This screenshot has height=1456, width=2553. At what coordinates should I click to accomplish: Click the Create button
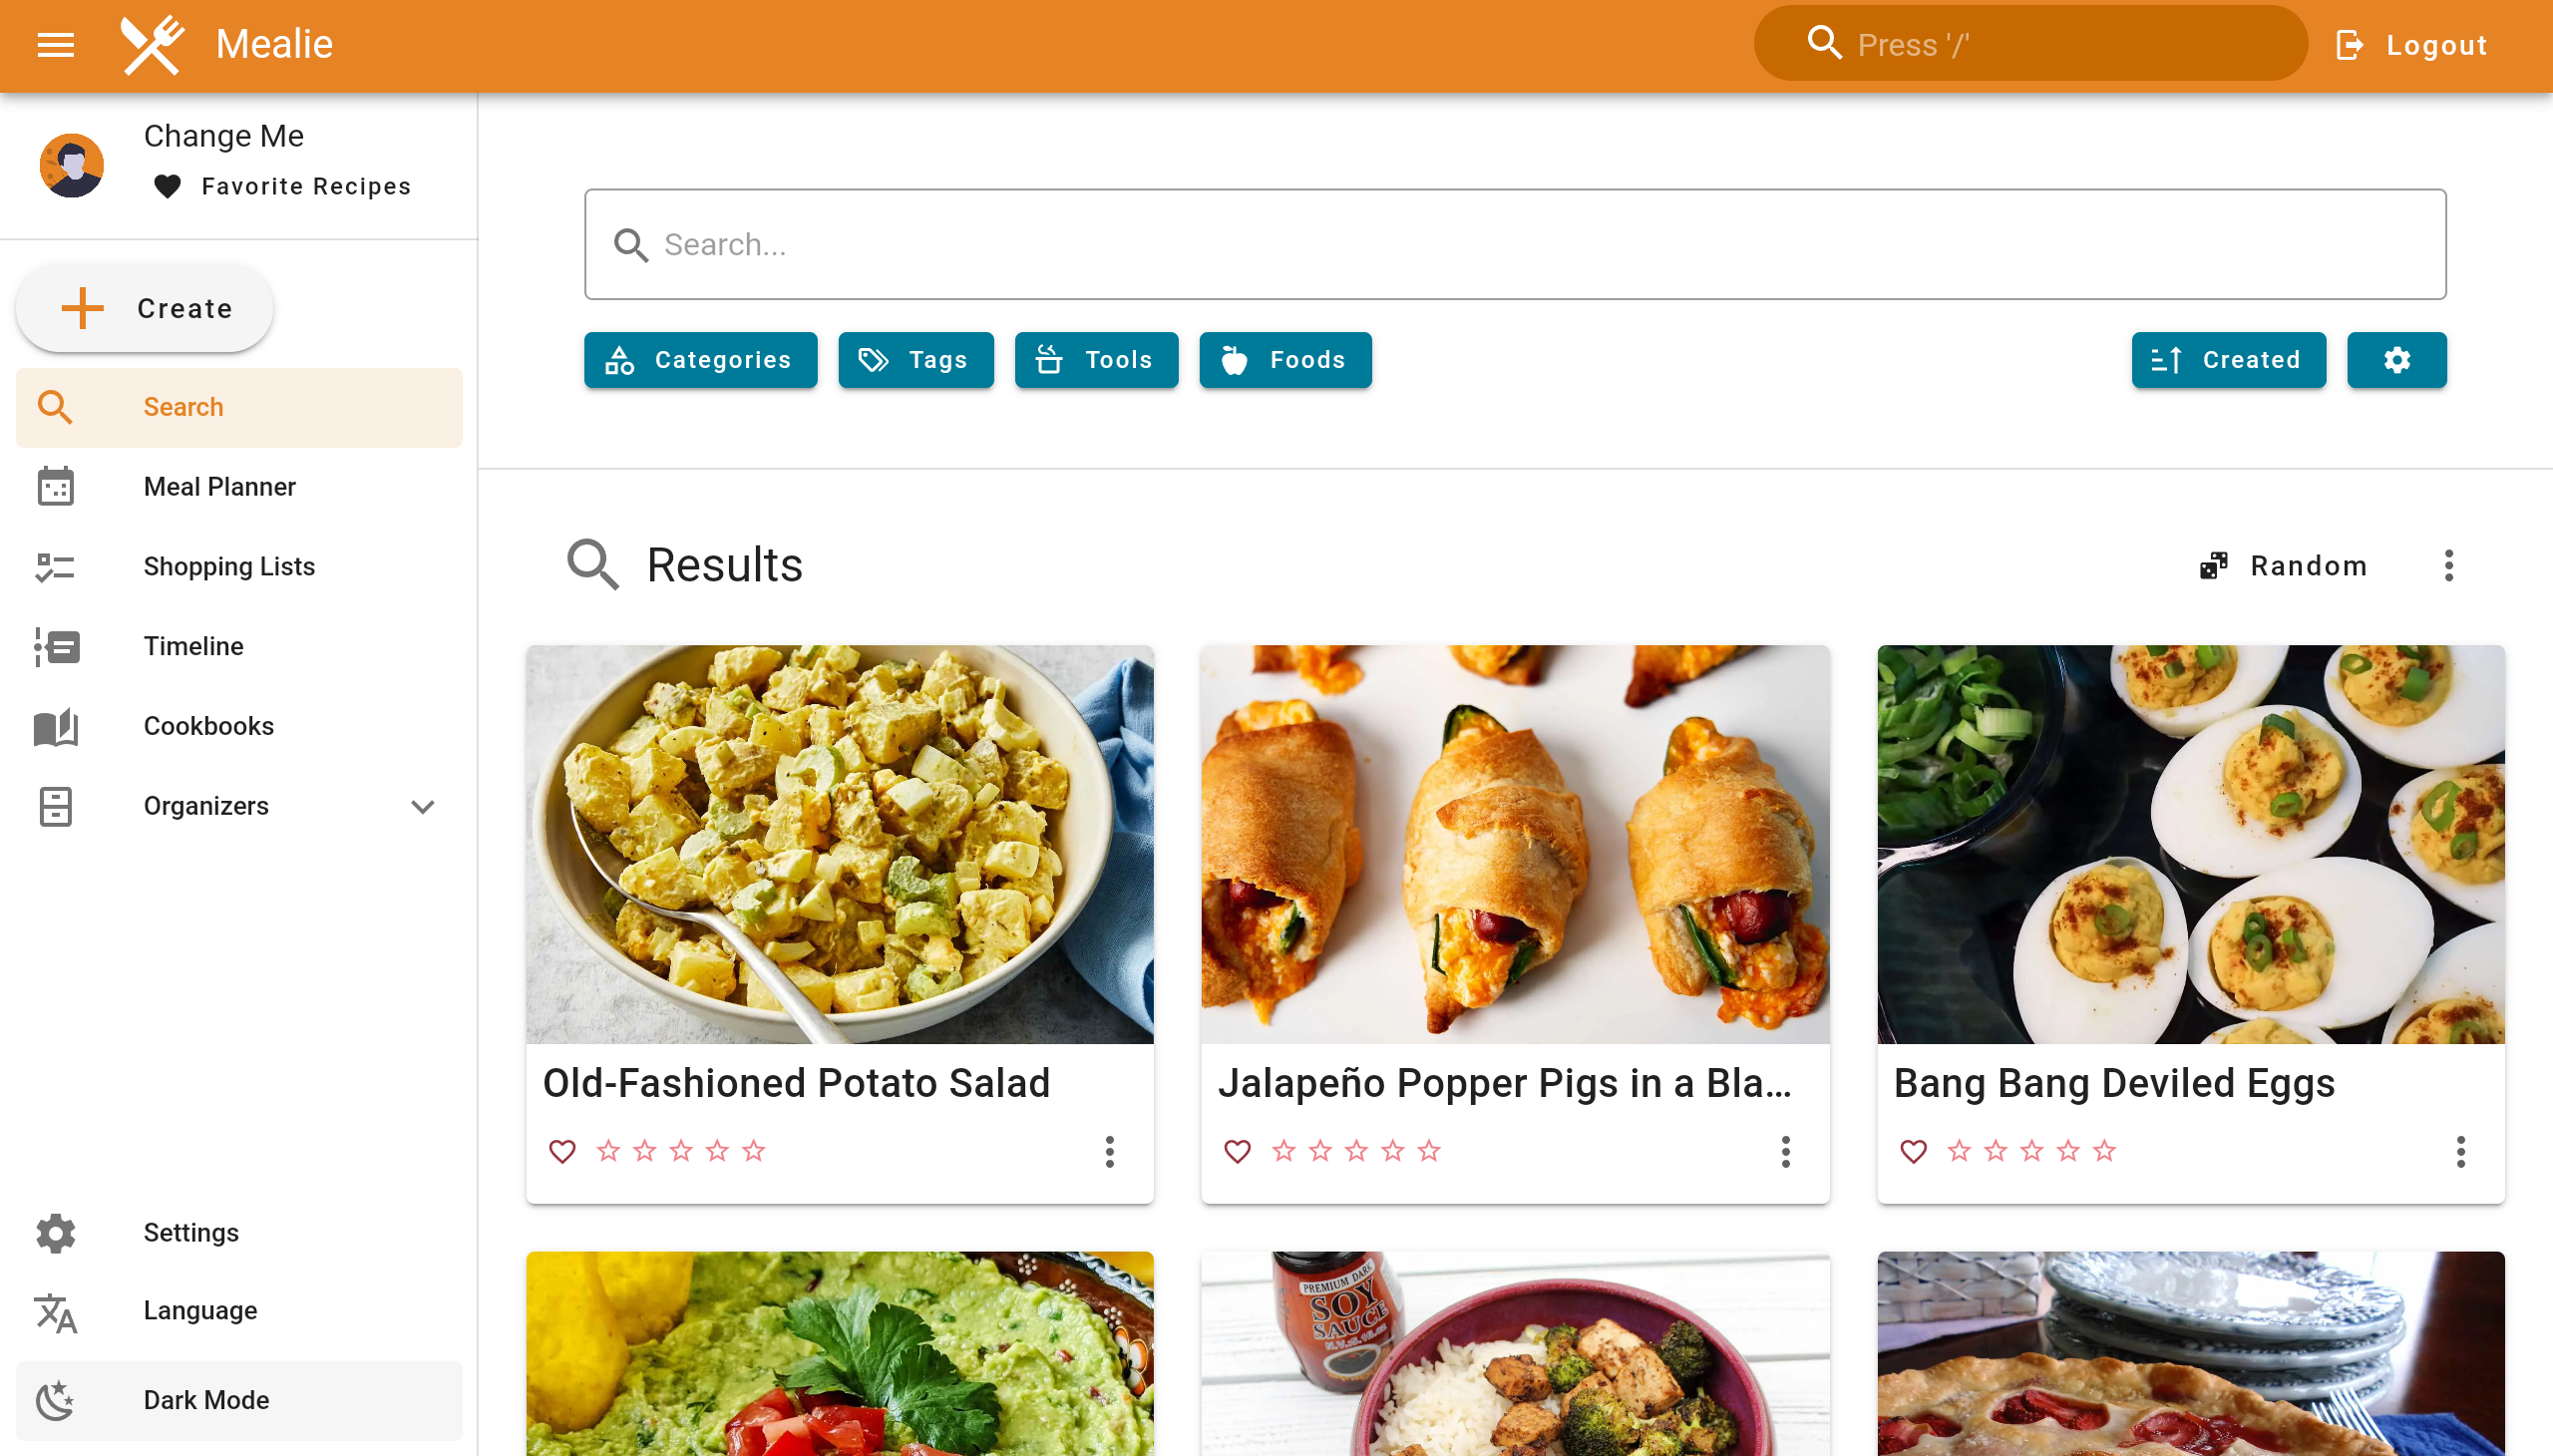(145, 309)
